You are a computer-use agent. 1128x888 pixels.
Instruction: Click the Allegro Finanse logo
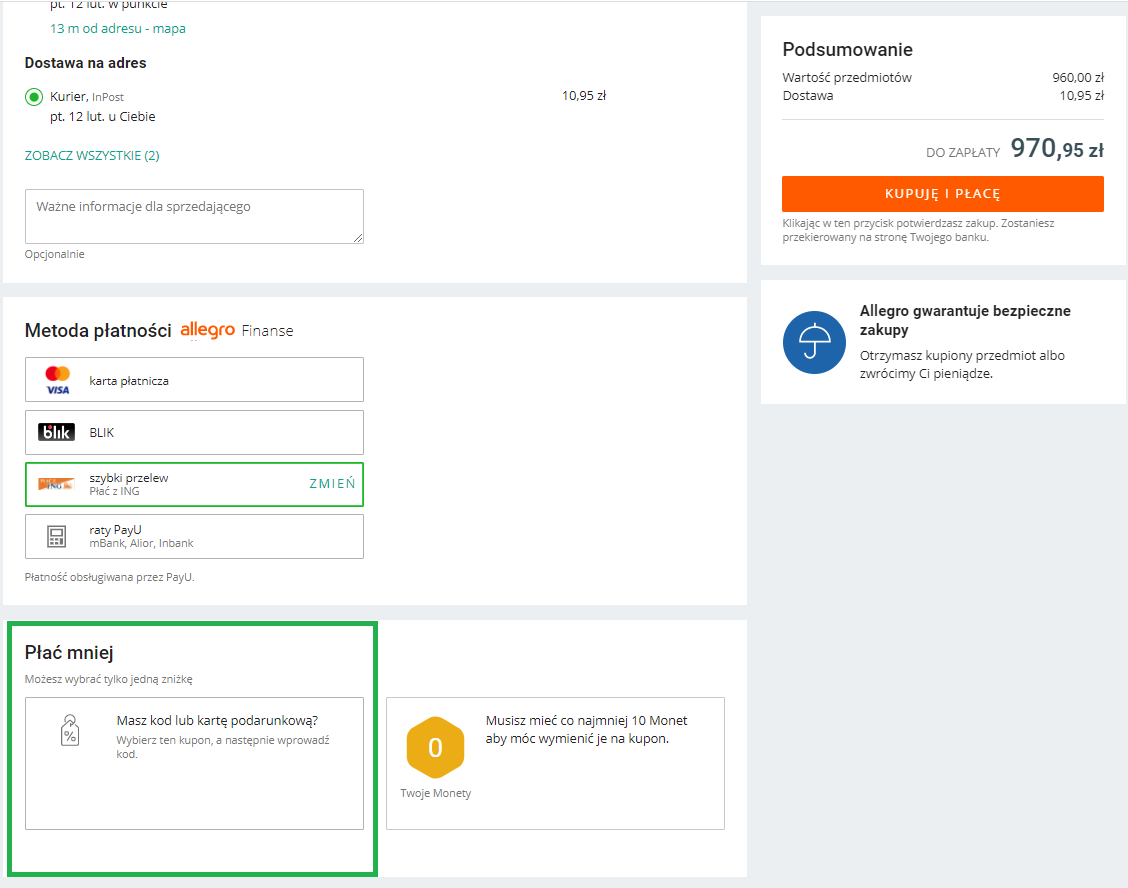click(x=237, y=330)
